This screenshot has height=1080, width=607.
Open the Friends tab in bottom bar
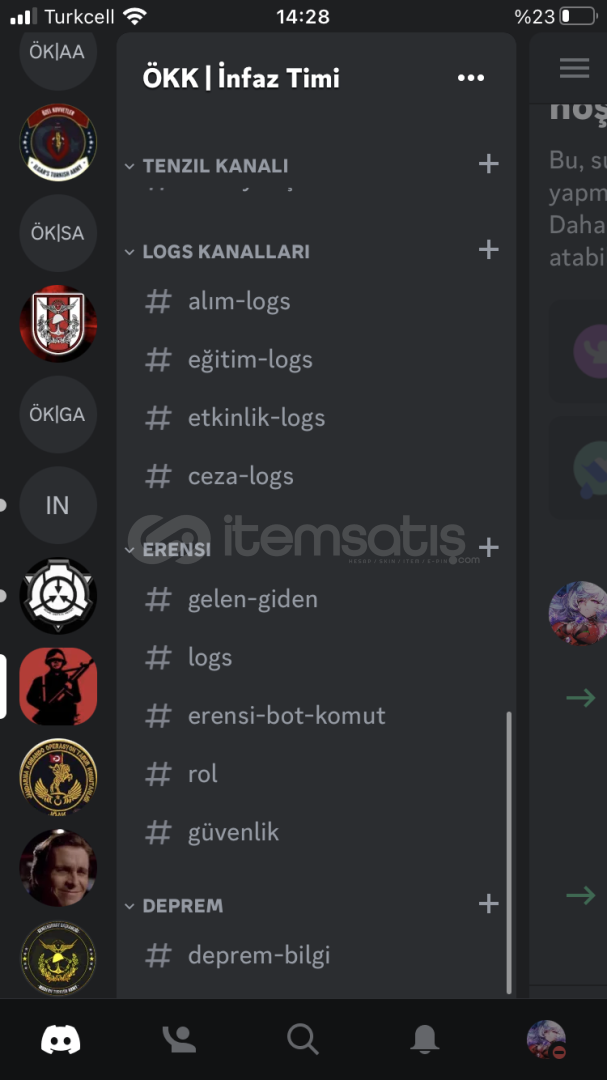(x=179, y=1039)
